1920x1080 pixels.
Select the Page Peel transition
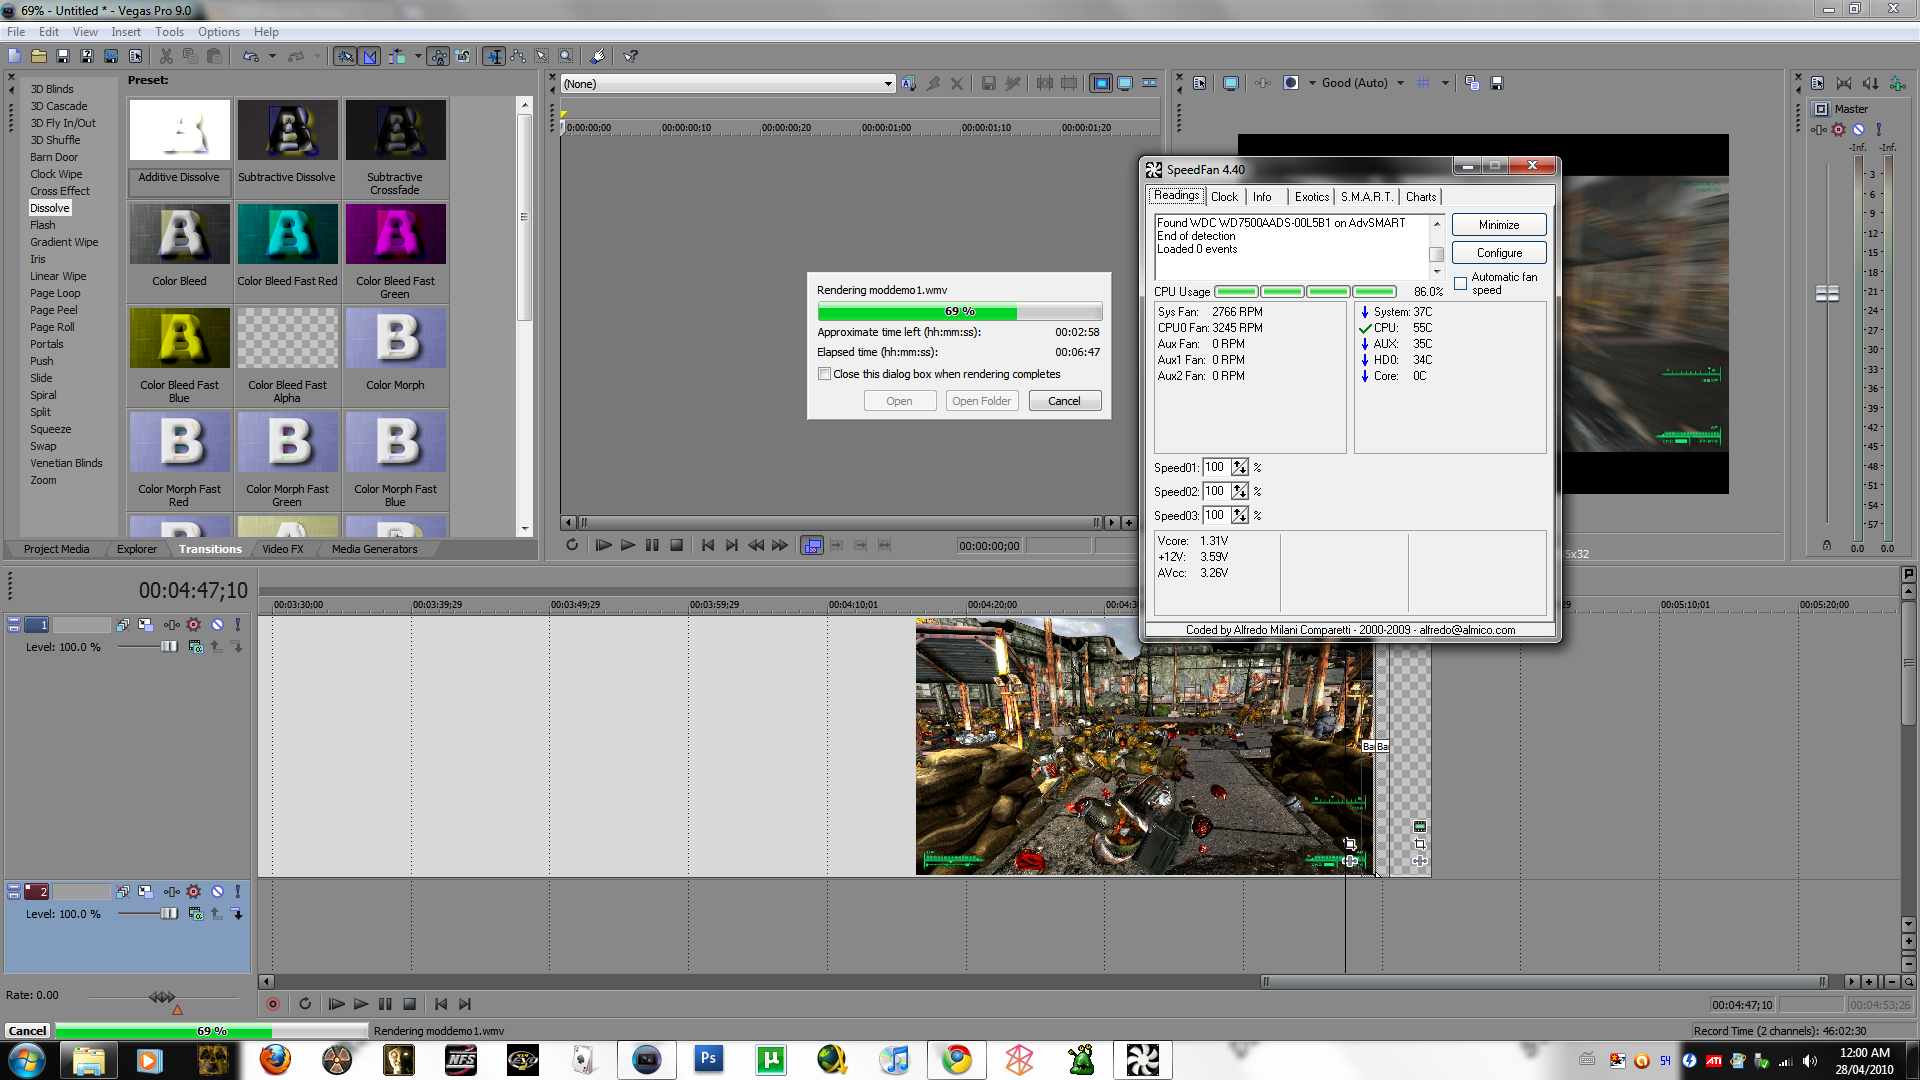point(54,310)
